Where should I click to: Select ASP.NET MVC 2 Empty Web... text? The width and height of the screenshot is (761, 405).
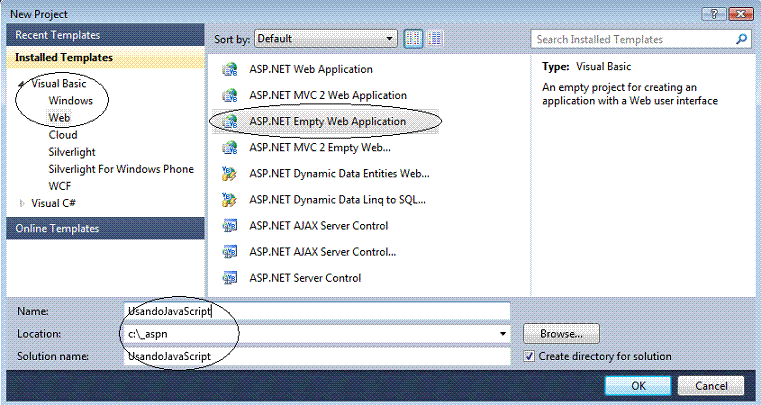(x=320, y=148)
